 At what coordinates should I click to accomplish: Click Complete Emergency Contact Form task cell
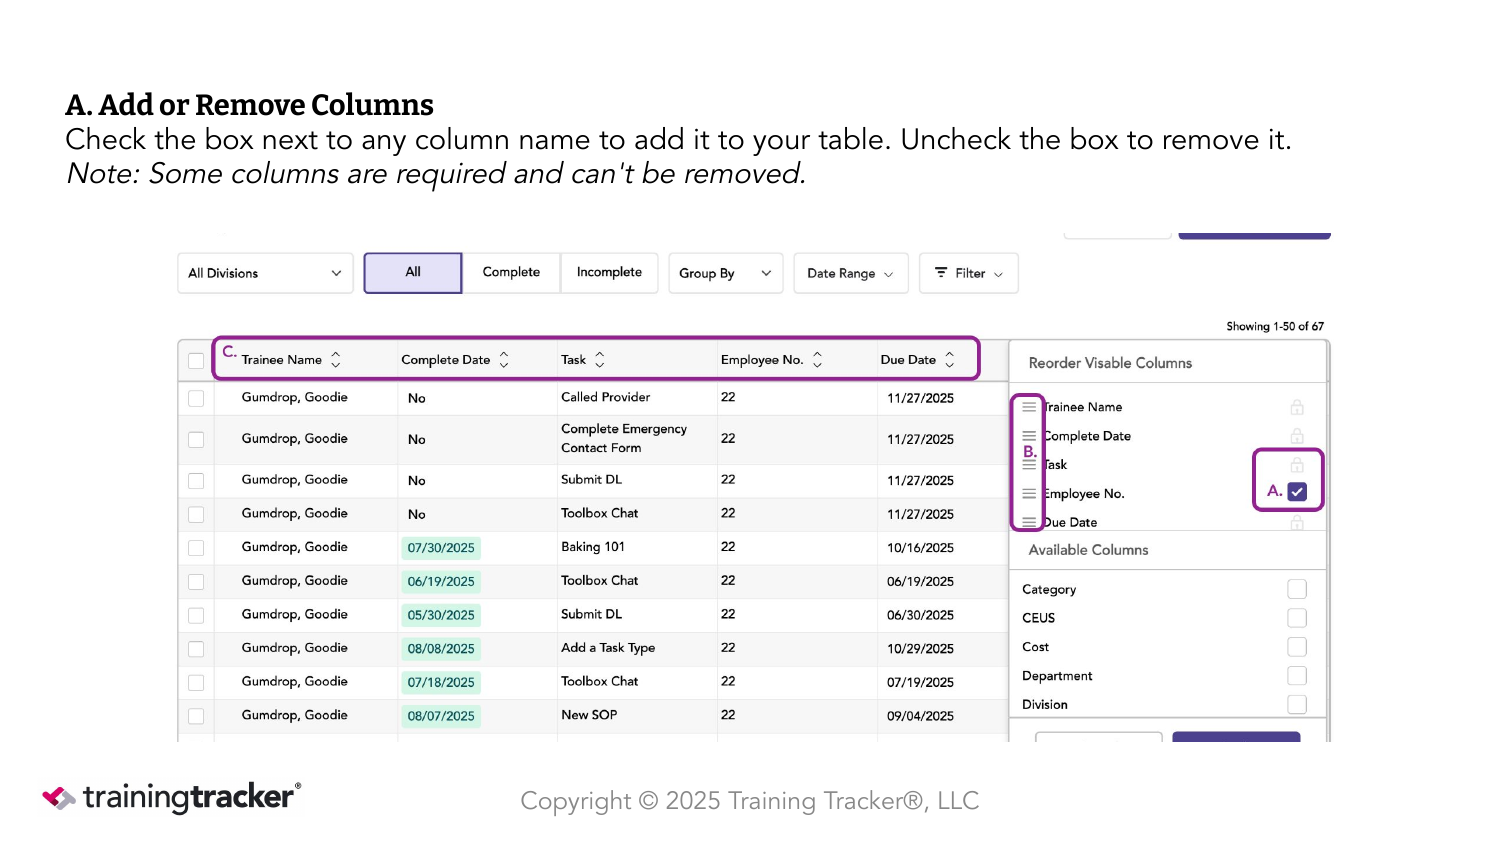(x=624, y=438)
